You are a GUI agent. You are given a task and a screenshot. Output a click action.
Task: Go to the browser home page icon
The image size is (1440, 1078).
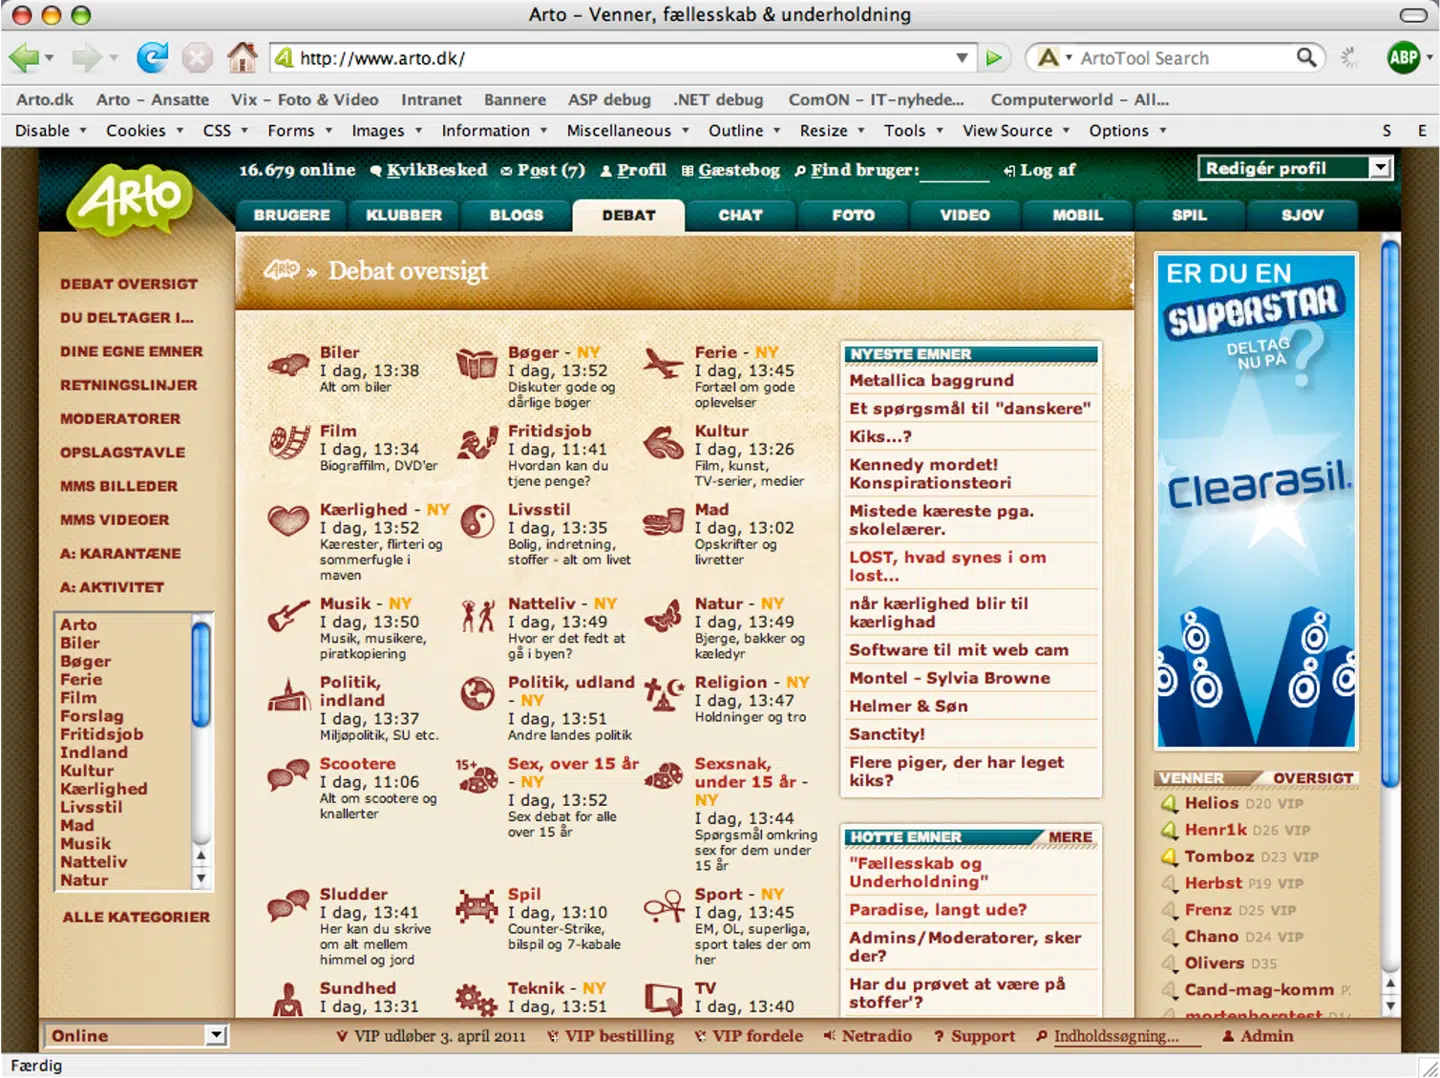click(x=241, y=58)
